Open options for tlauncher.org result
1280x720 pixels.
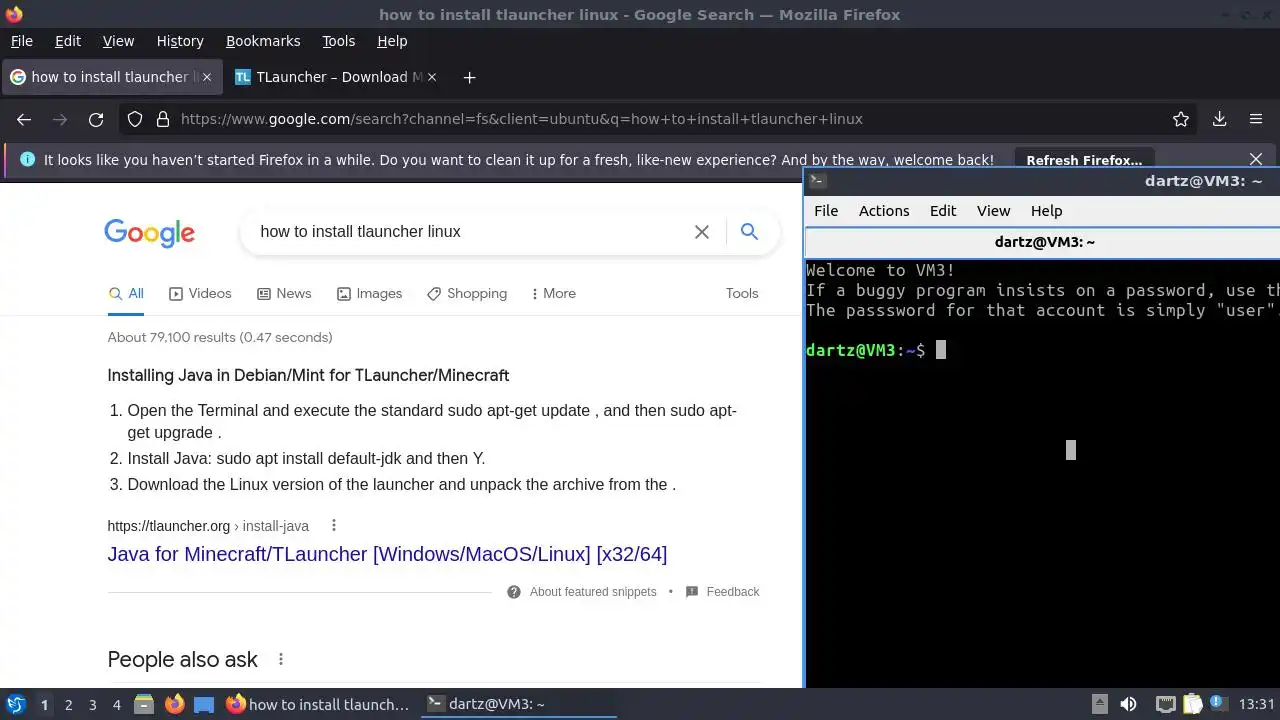(x=334, y=526)
